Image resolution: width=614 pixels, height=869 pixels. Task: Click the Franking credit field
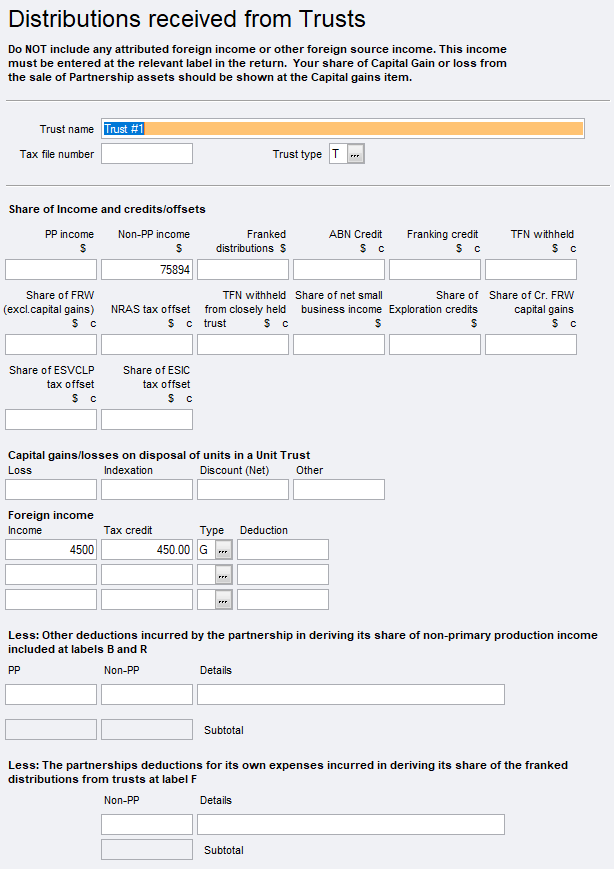tap(434, 270)
